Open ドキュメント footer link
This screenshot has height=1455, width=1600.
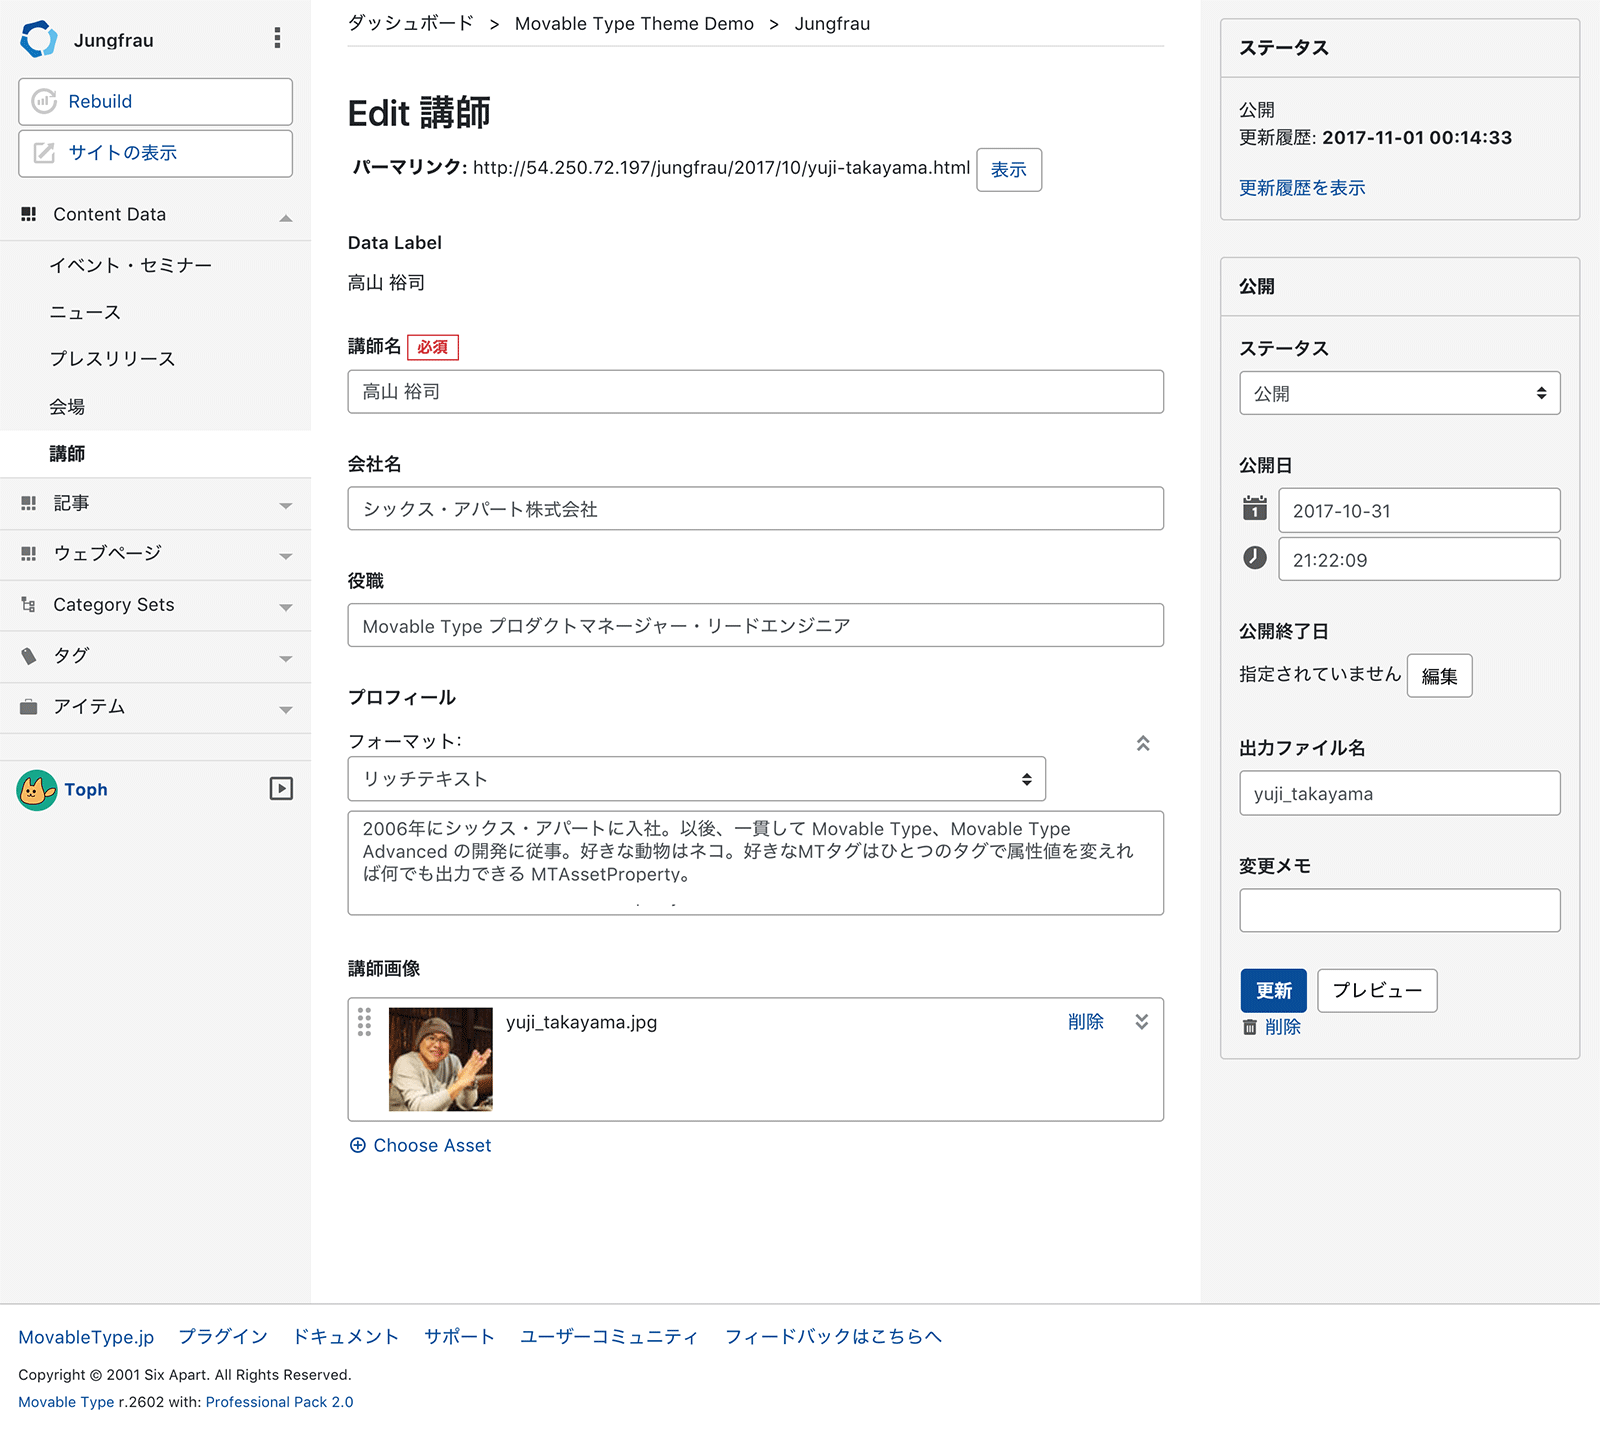[x=346, y=1337]
